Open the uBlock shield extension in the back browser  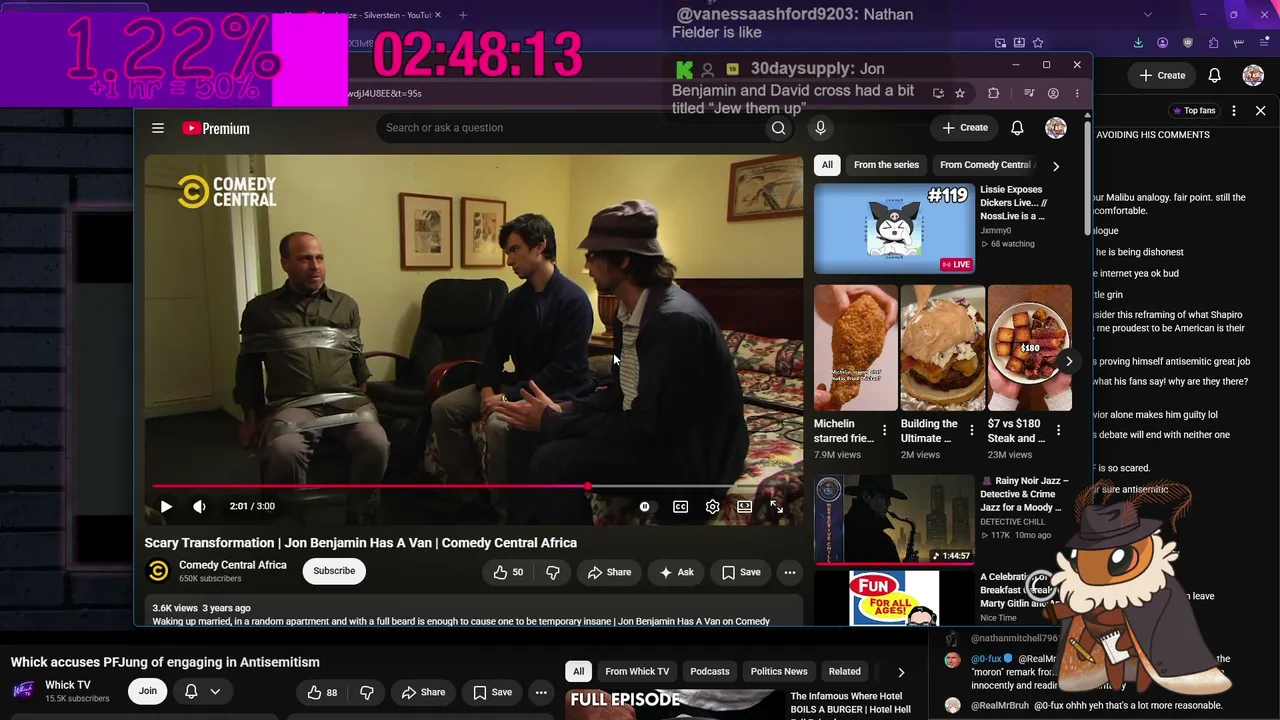pos(1188,43)
